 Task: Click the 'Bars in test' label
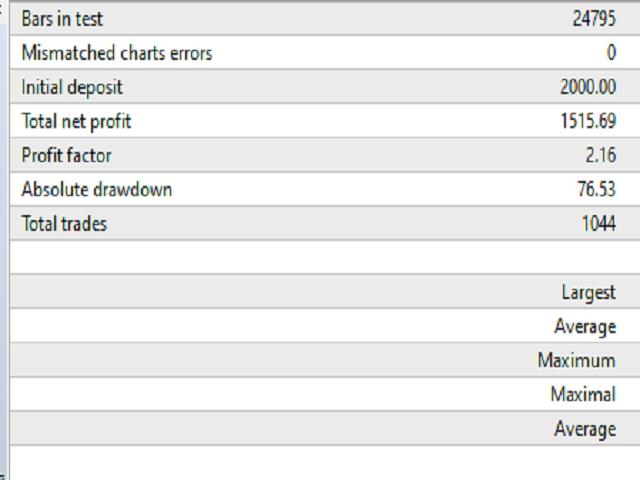(62, 19)
